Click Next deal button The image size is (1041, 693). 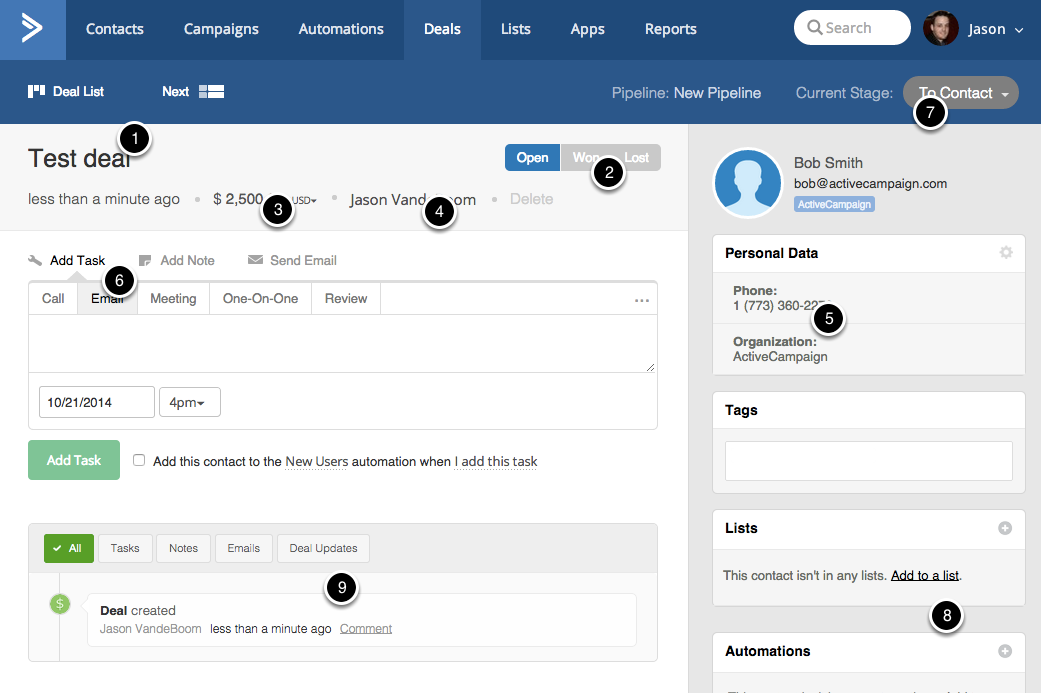pos(175,92)
